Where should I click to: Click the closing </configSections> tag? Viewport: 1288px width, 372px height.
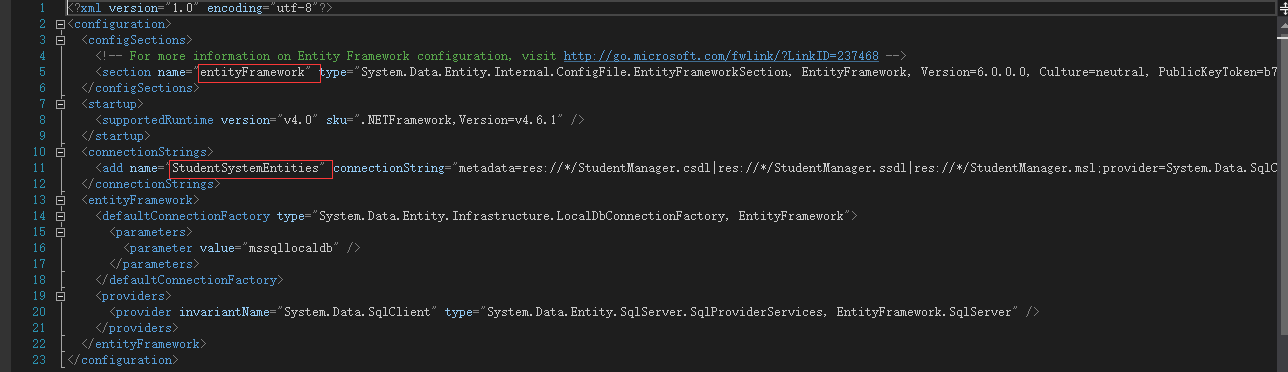[x=141, y=88]
